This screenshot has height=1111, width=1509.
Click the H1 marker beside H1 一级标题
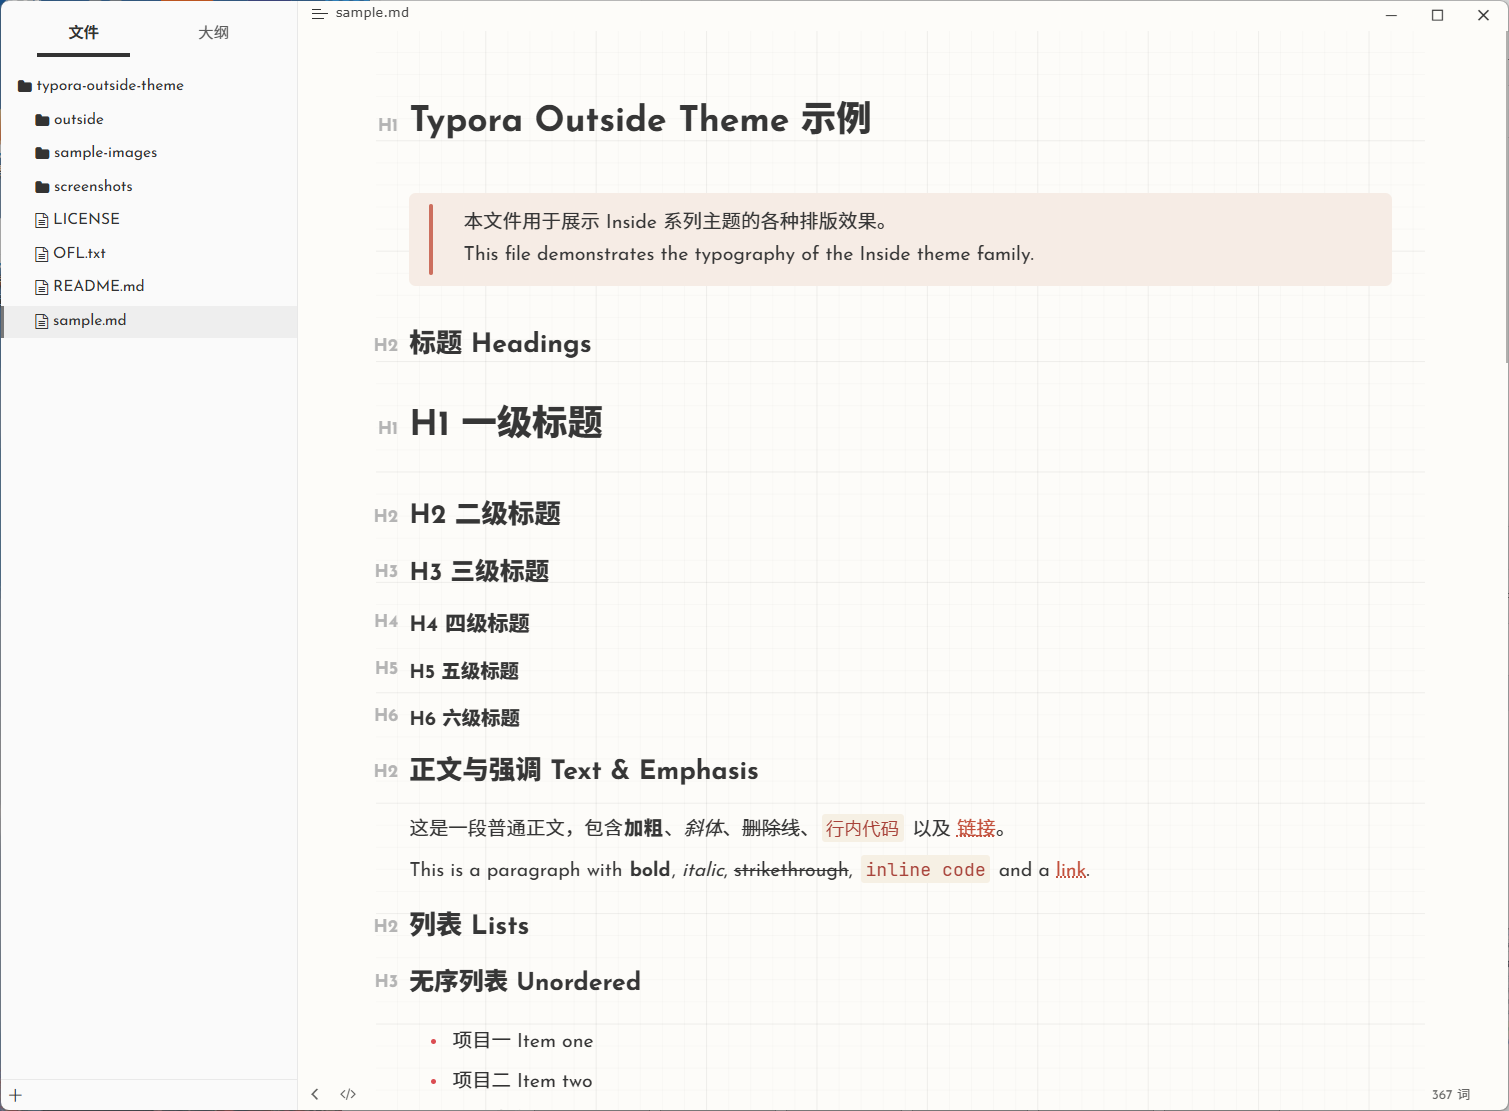pyautogui.click(x=388, y=428)
